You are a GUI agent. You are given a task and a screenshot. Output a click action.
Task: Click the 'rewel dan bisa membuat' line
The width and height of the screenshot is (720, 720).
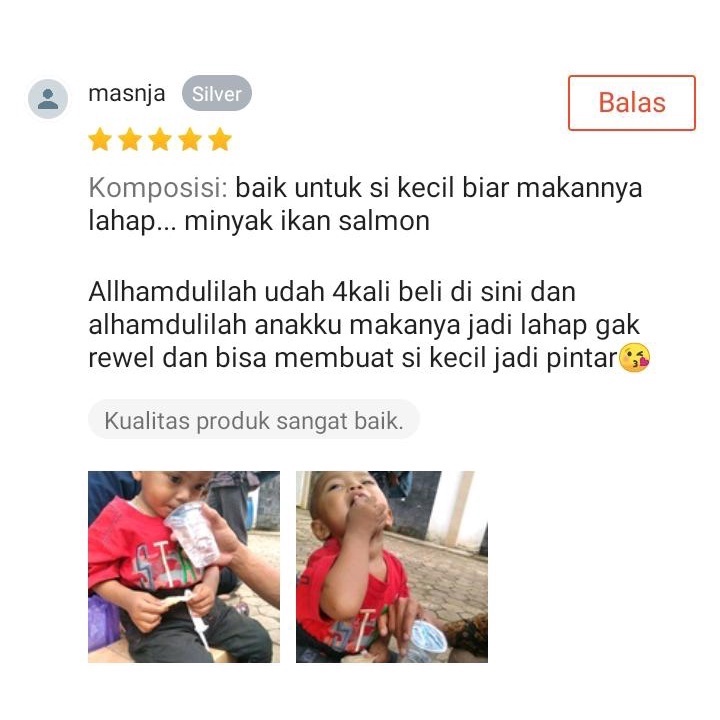pos(353,358)
